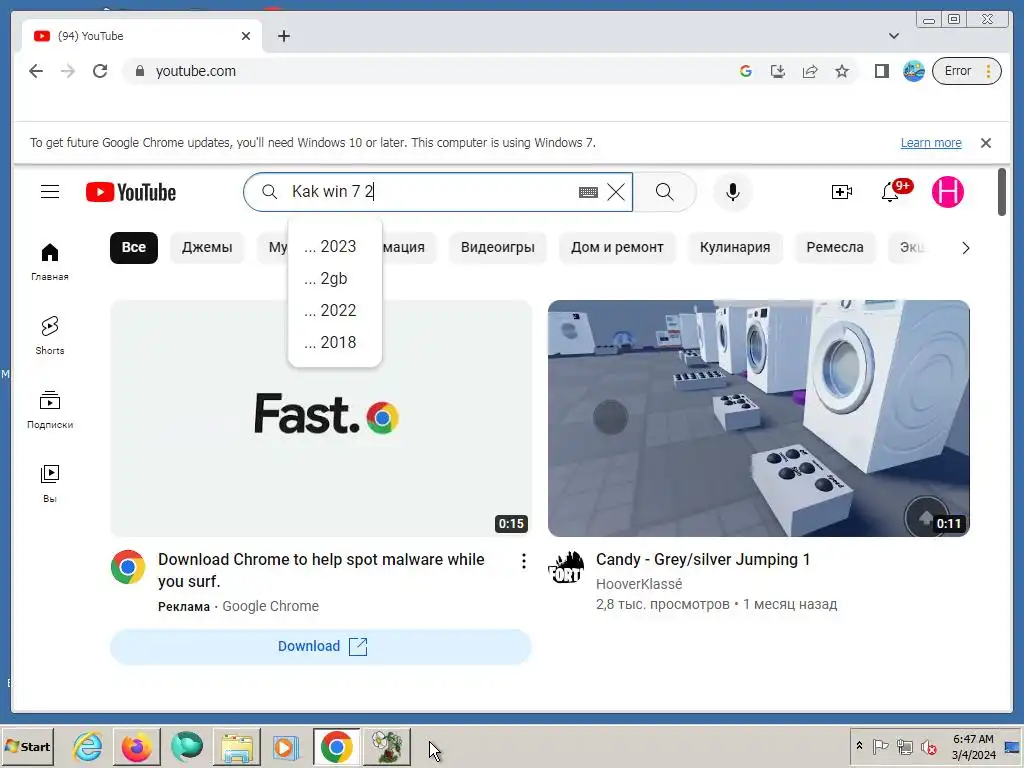Viewport: 1024px width, 768px height.
Task: Select the Все category chip
Action: (x=134, y=248)
